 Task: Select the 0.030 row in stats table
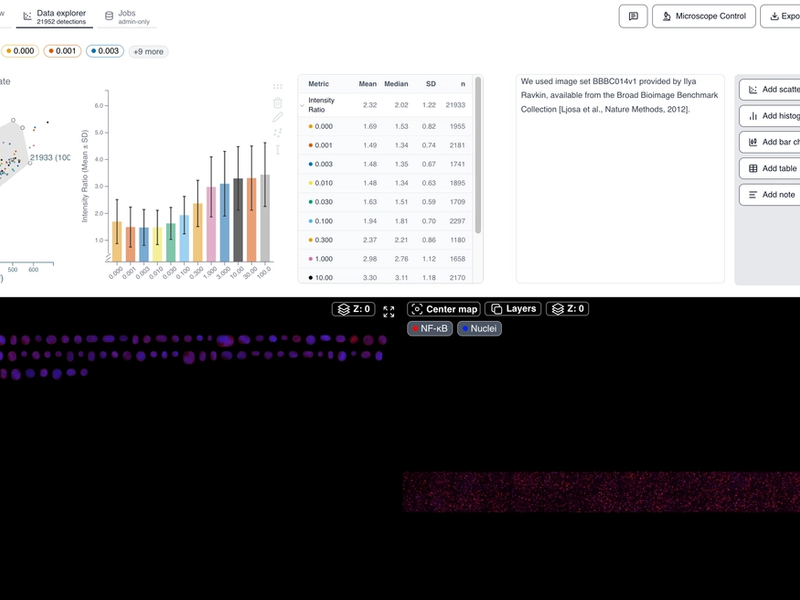pos(386,202)
